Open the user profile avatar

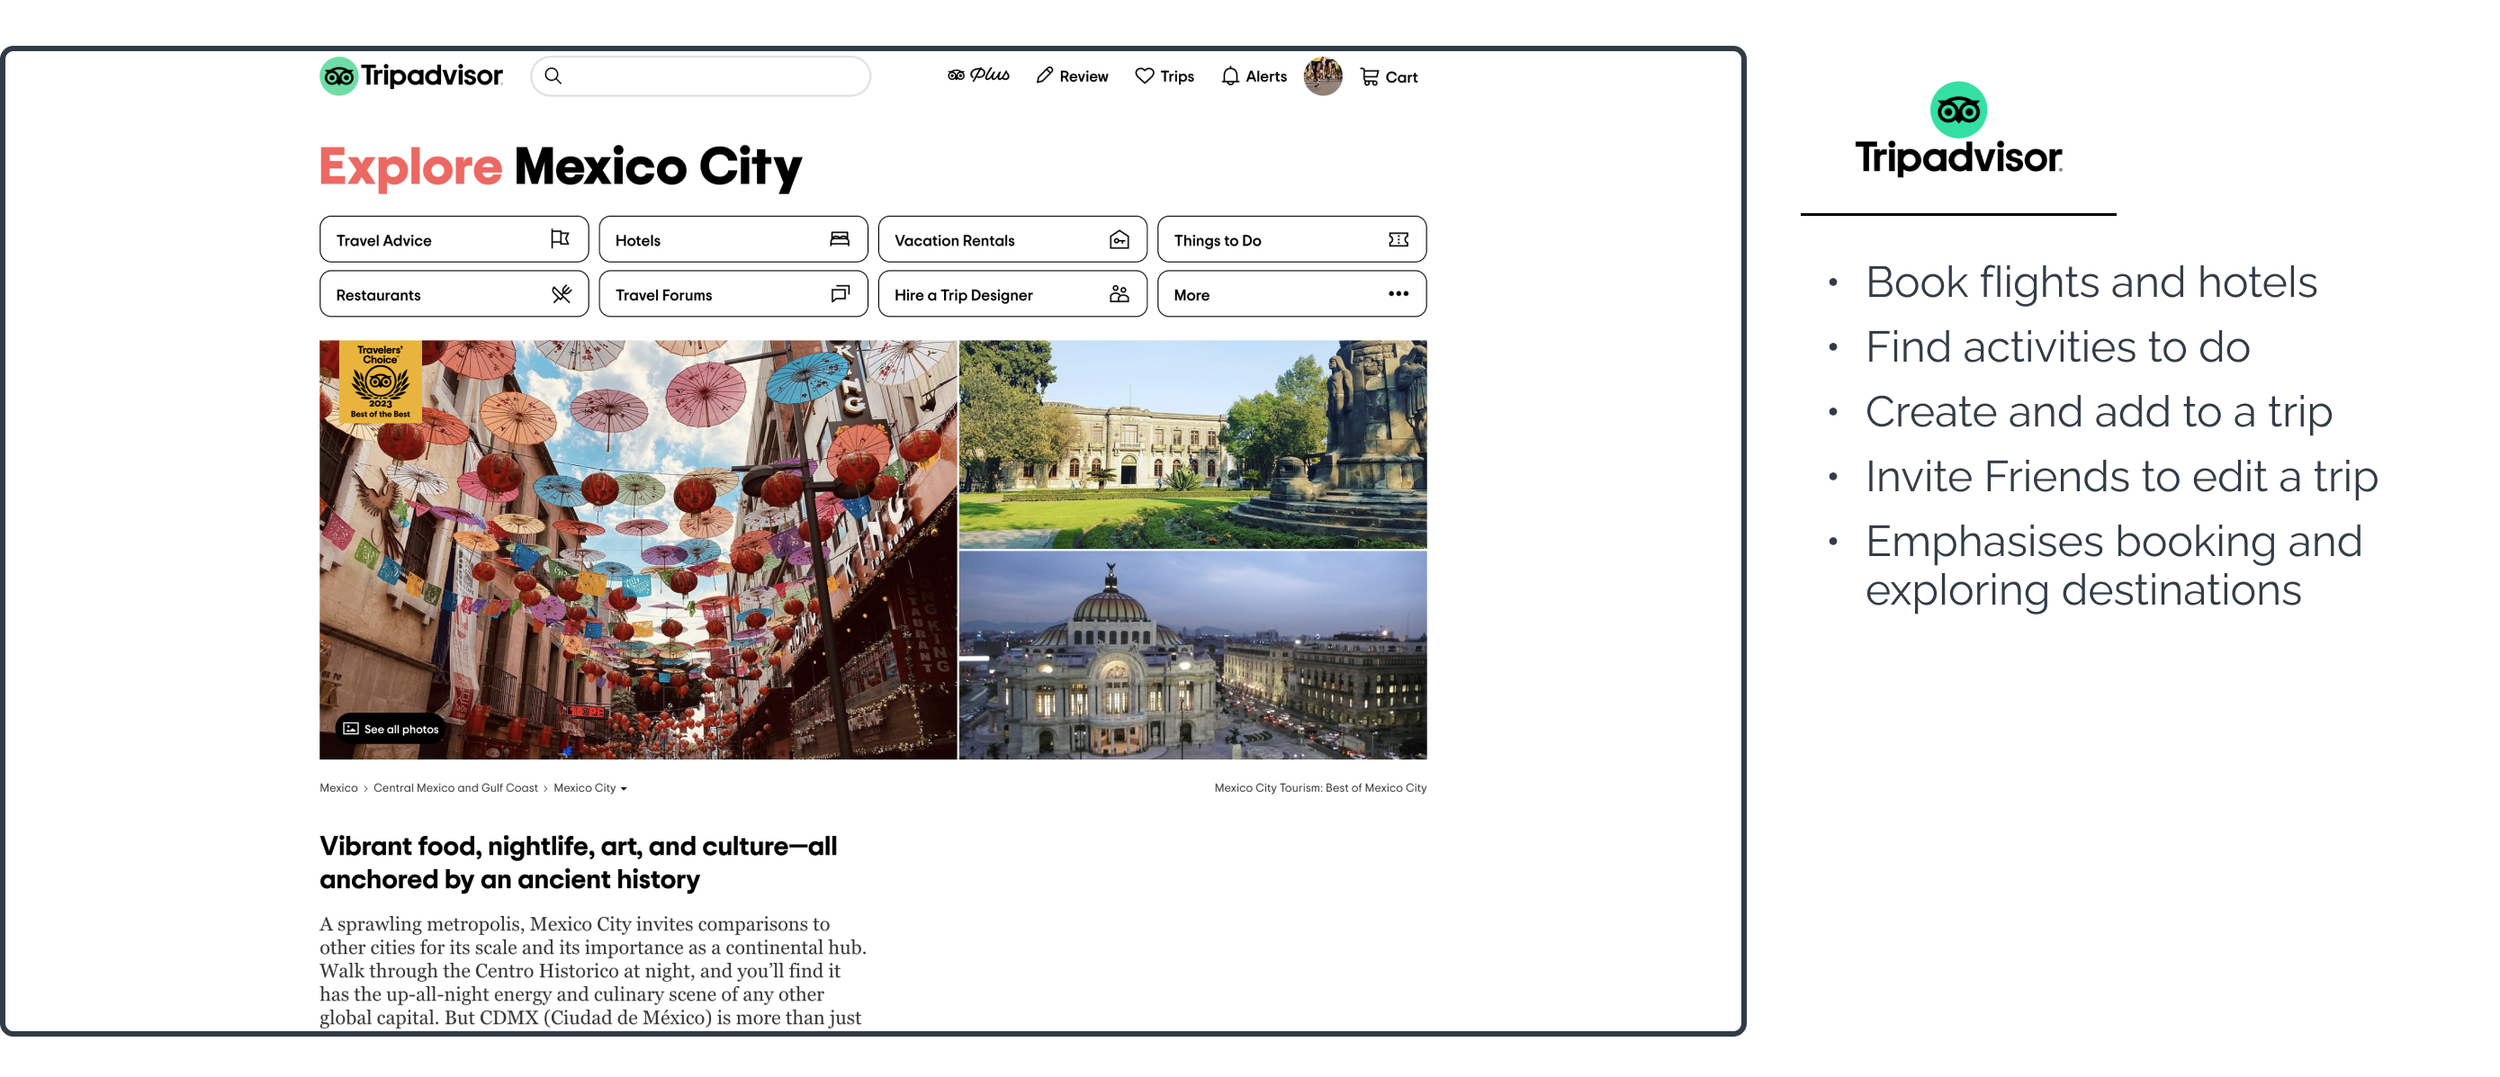(x=1322, y=76)
